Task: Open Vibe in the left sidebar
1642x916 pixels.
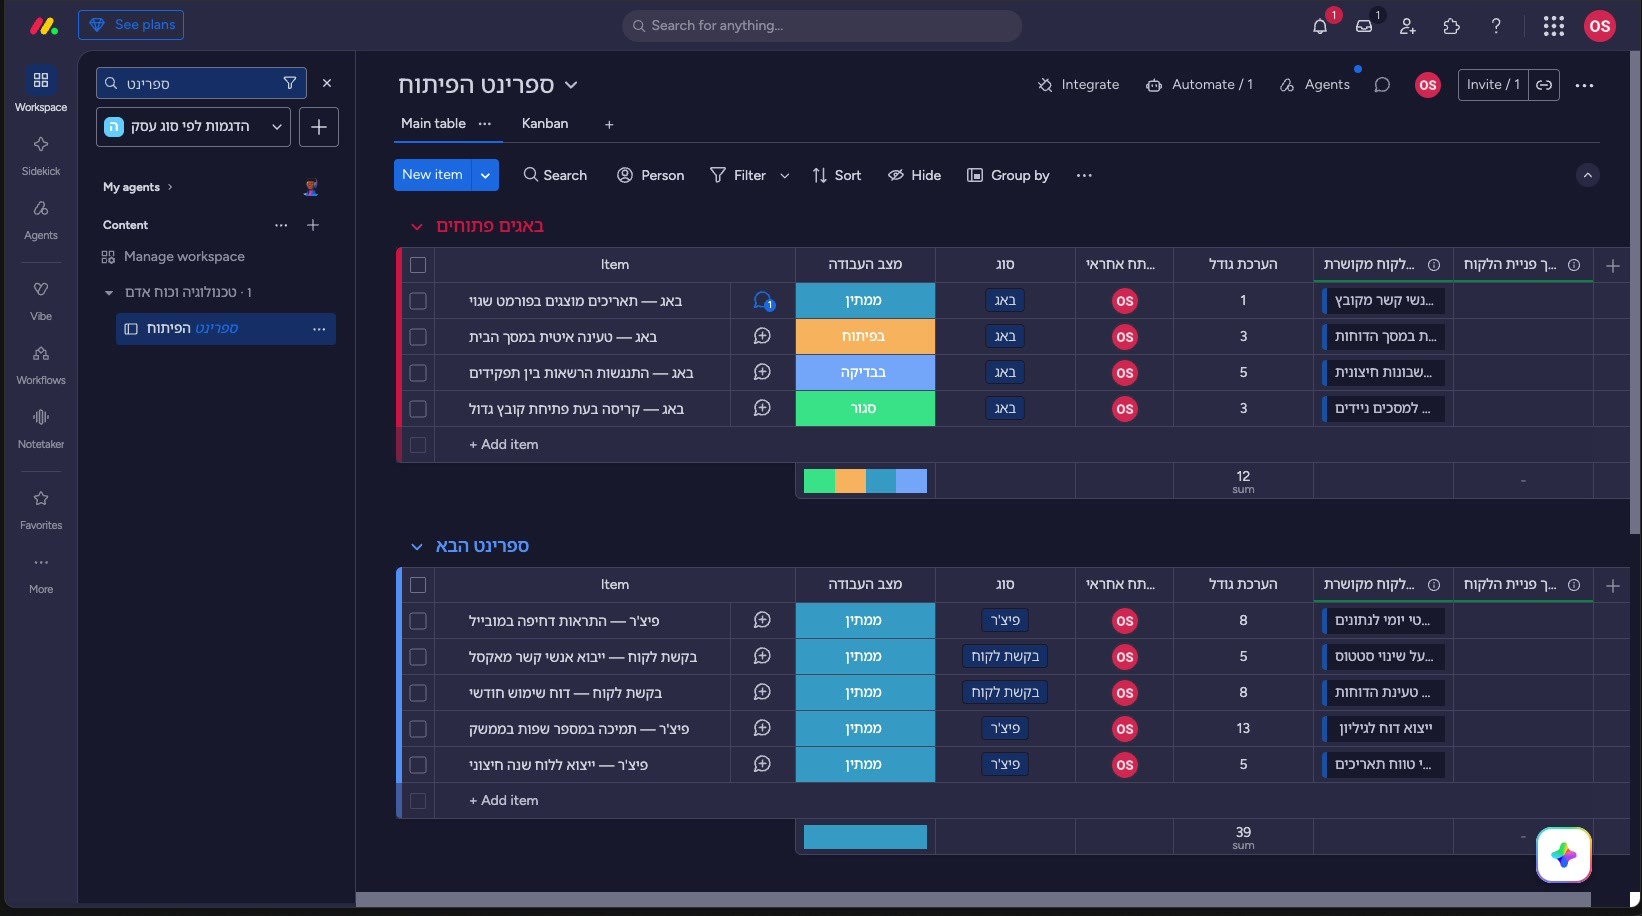Action: pos(41,300)
